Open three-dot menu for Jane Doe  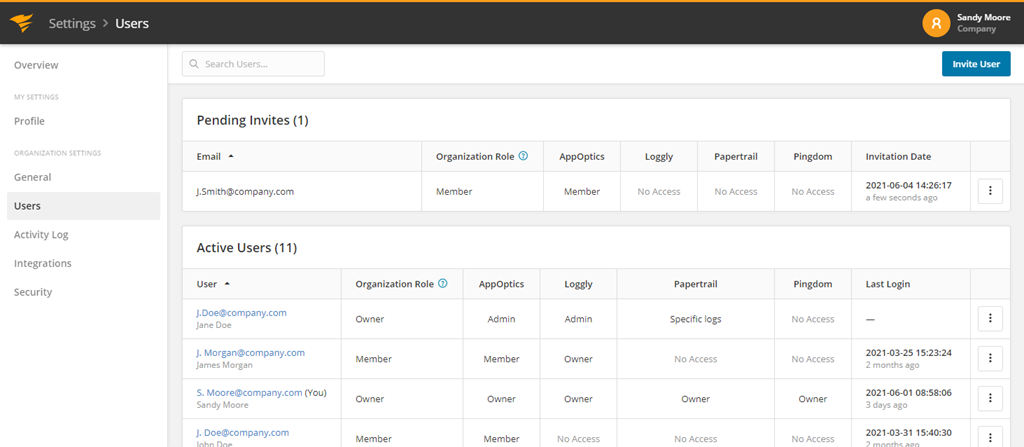pos(989,319)
